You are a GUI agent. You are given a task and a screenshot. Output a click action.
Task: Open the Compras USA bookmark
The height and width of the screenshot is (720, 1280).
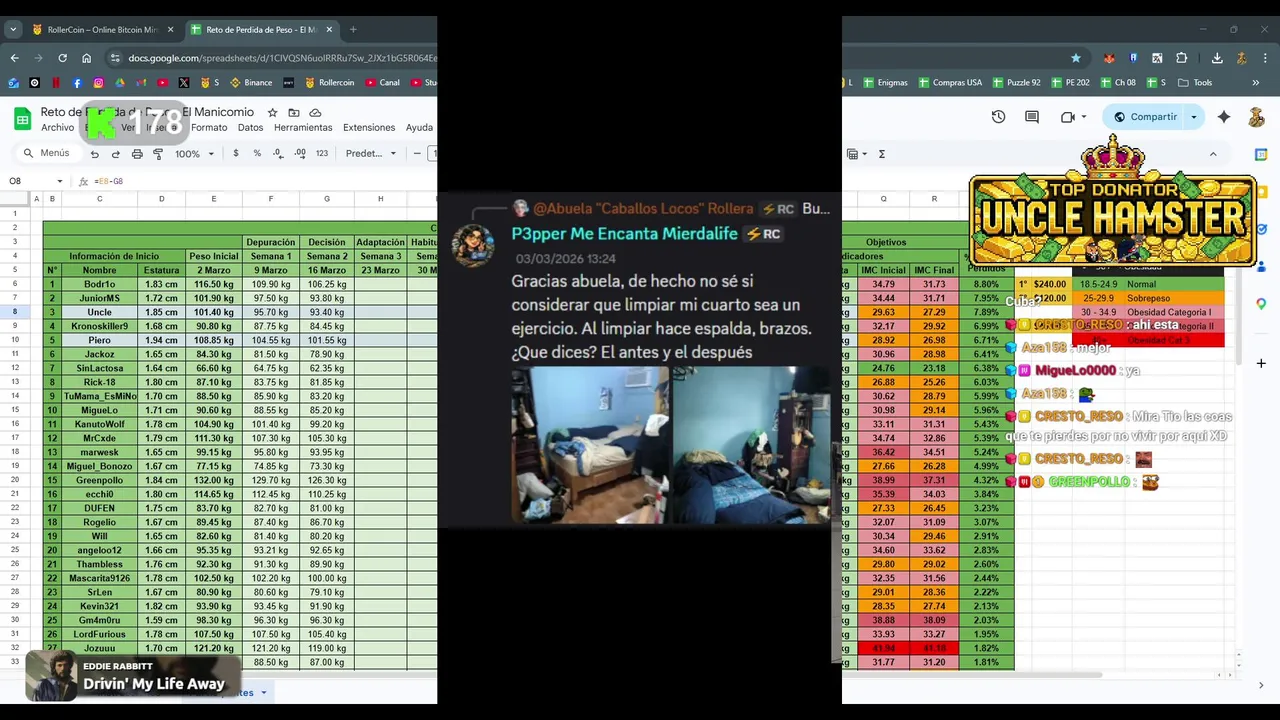click(x=950, y=83)
